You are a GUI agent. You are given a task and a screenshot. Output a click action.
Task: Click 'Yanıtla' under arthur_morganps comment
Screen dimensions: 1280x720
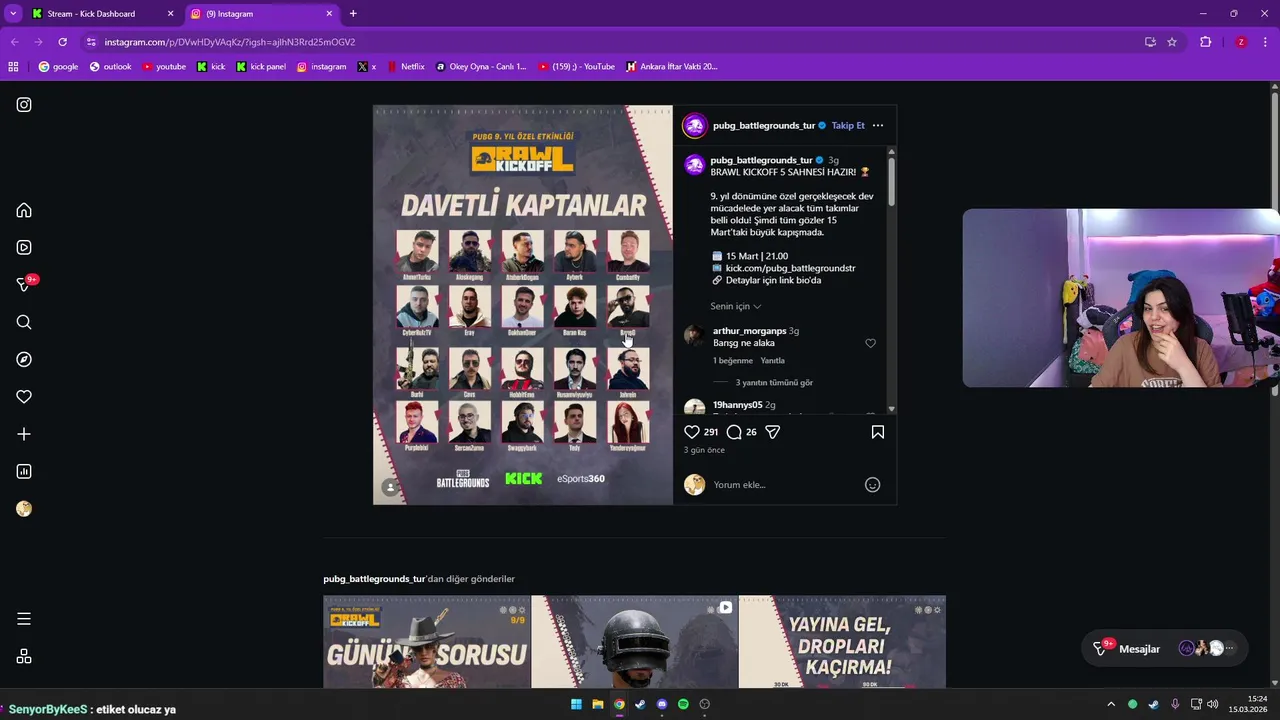point(772,361)
